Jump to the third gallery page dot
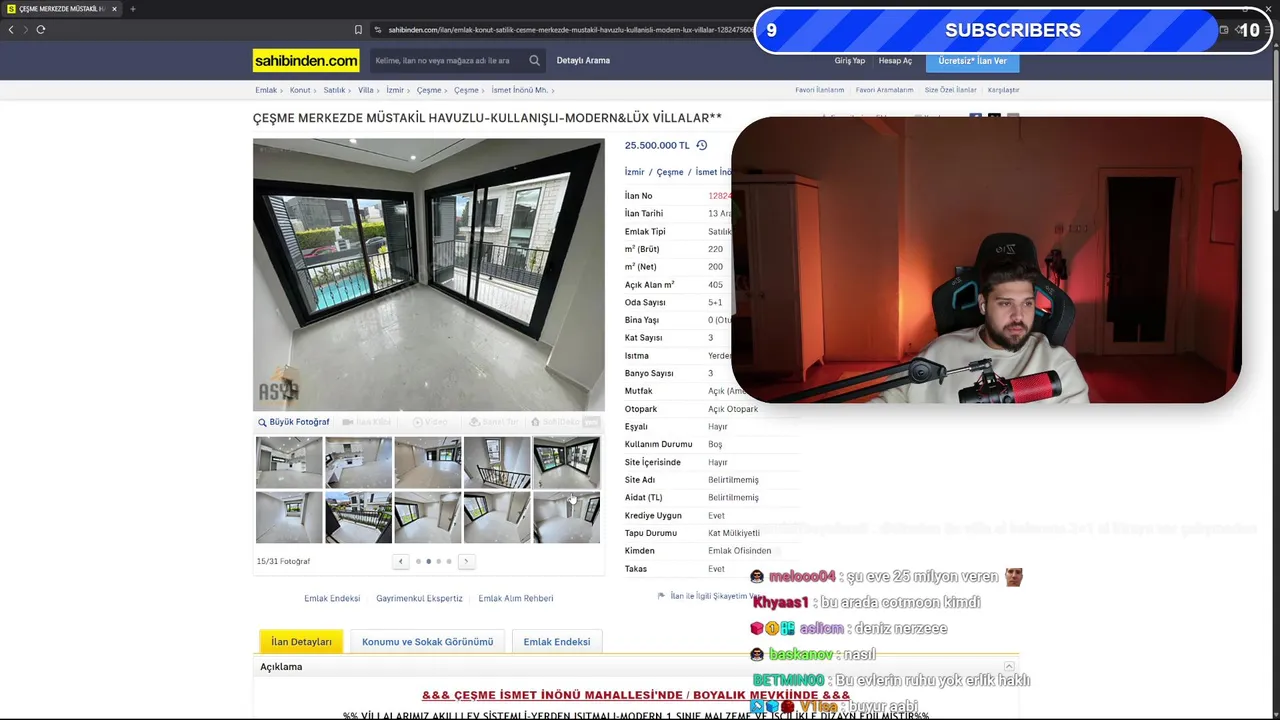This screenshot has height=720, width=1280. (439, 561)
